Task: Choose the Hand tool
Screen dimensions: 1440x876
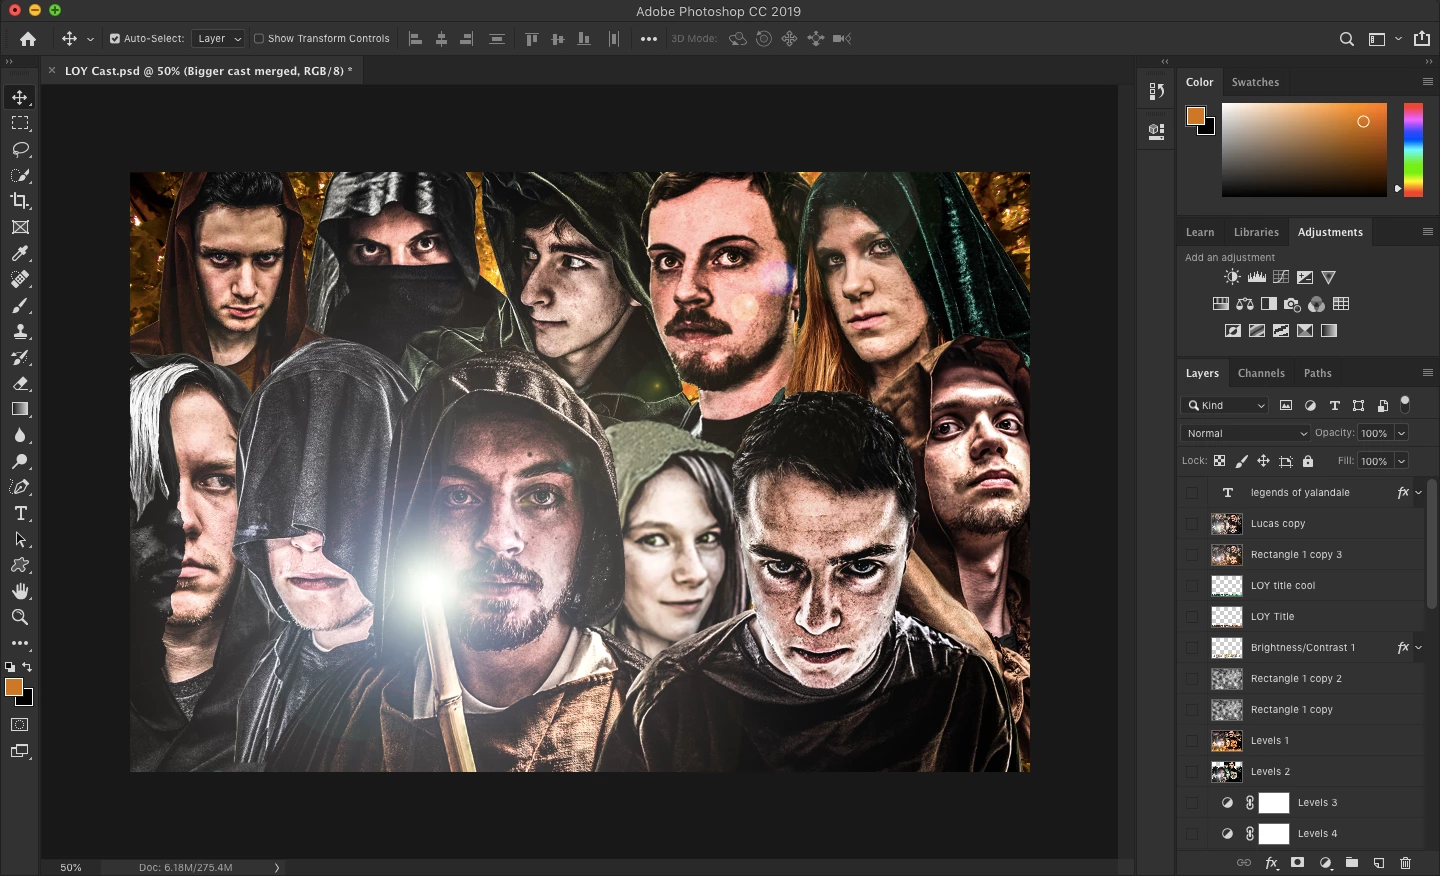Action: click(x=20, y=591)
